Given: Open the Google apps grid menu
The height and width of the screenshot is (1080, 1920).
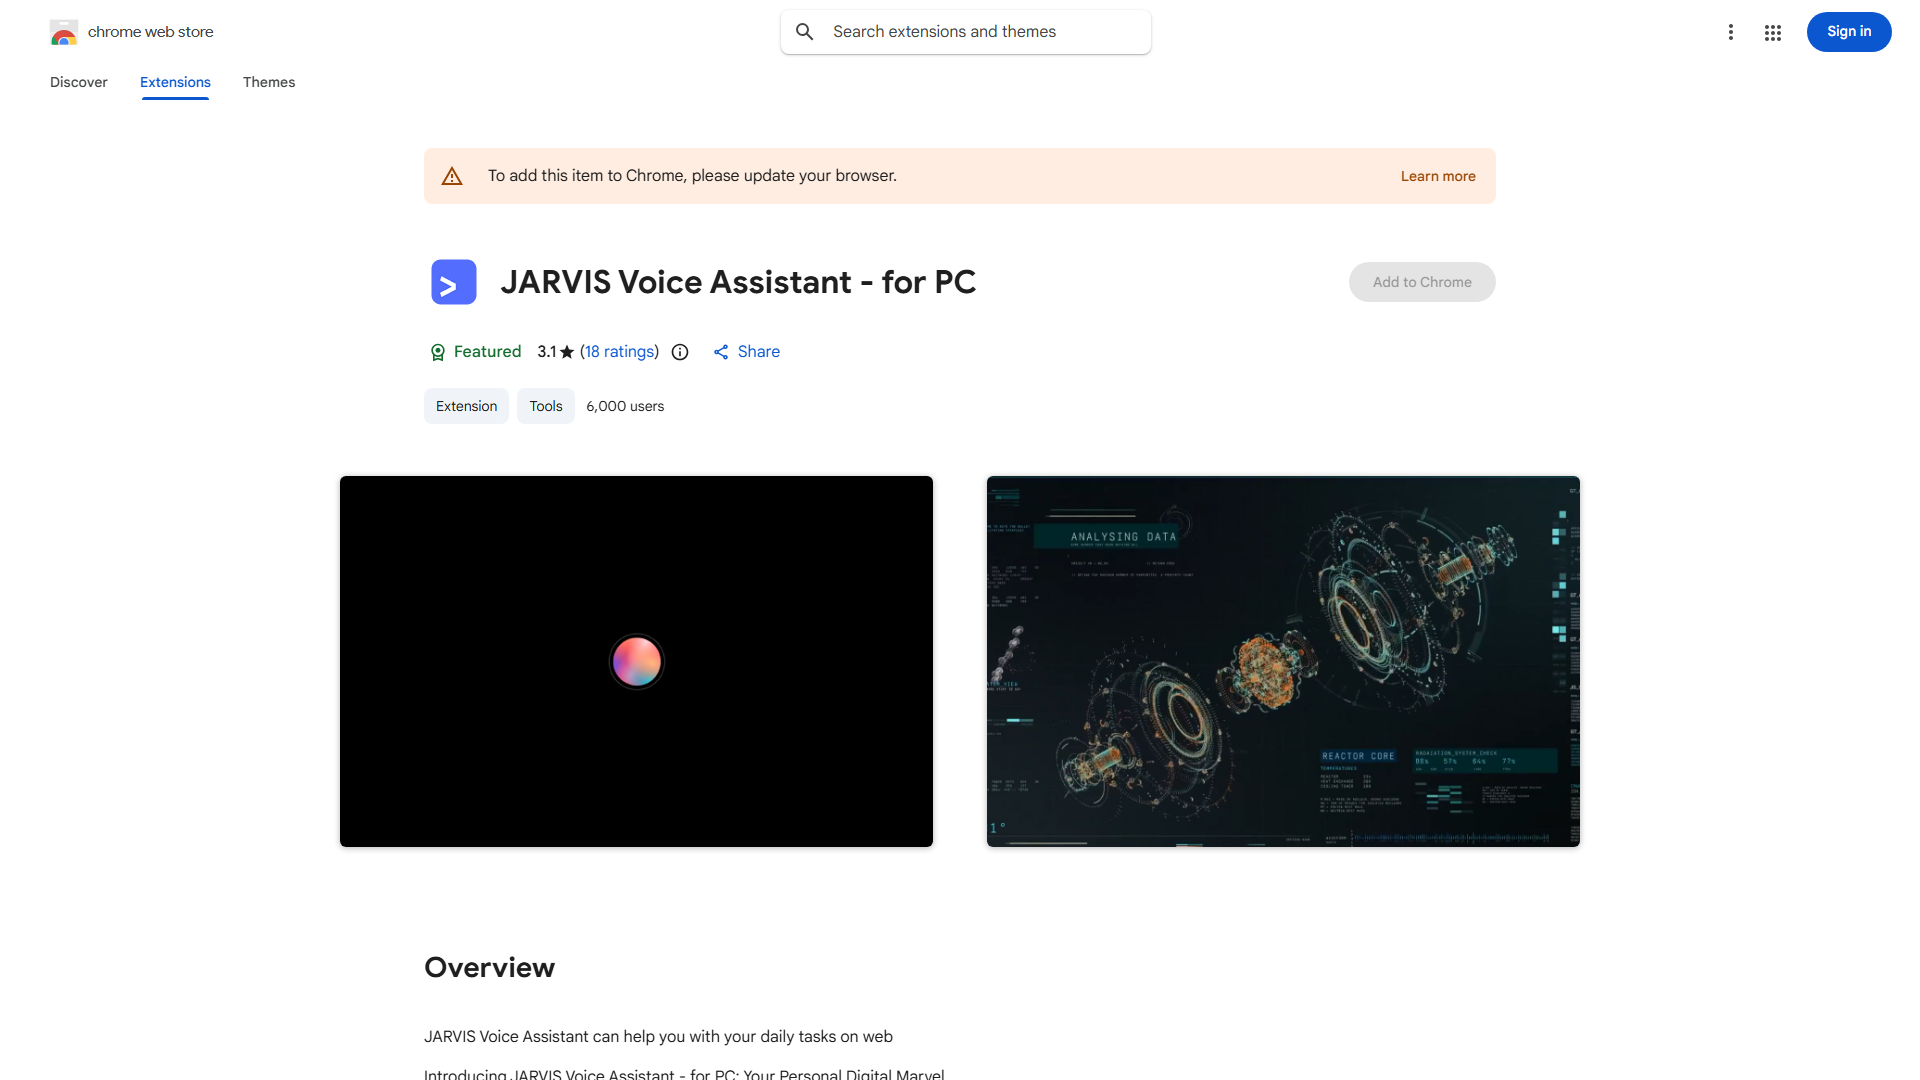Looking at the screenshot, I should 1772,32.
